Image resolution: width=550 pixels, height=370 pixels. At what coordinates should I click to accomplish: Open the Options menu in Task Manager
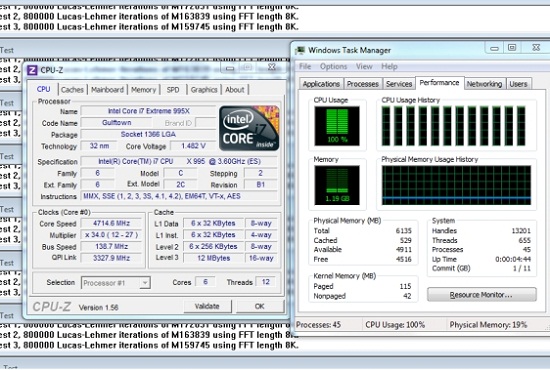pos(333,67)
